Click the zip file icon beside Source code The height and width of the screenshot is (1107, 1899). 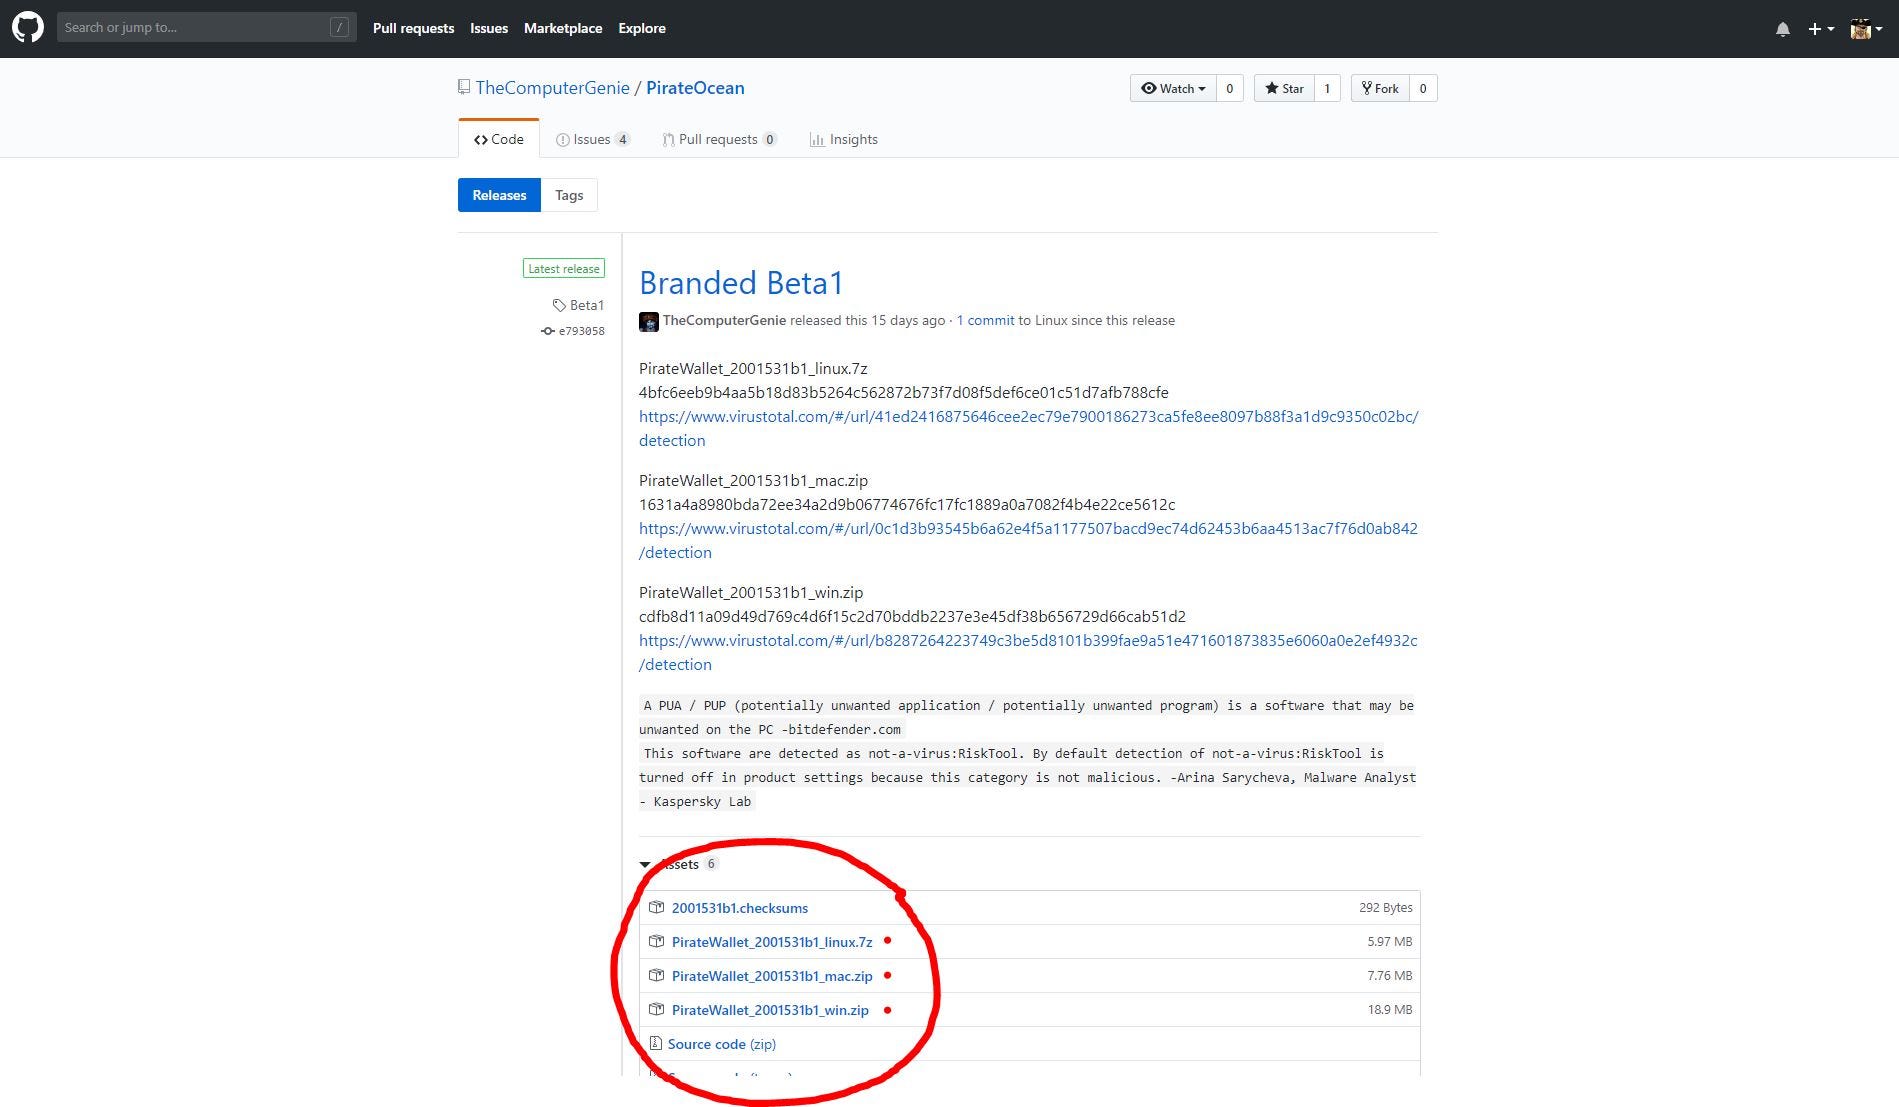tap(655, 1043)
